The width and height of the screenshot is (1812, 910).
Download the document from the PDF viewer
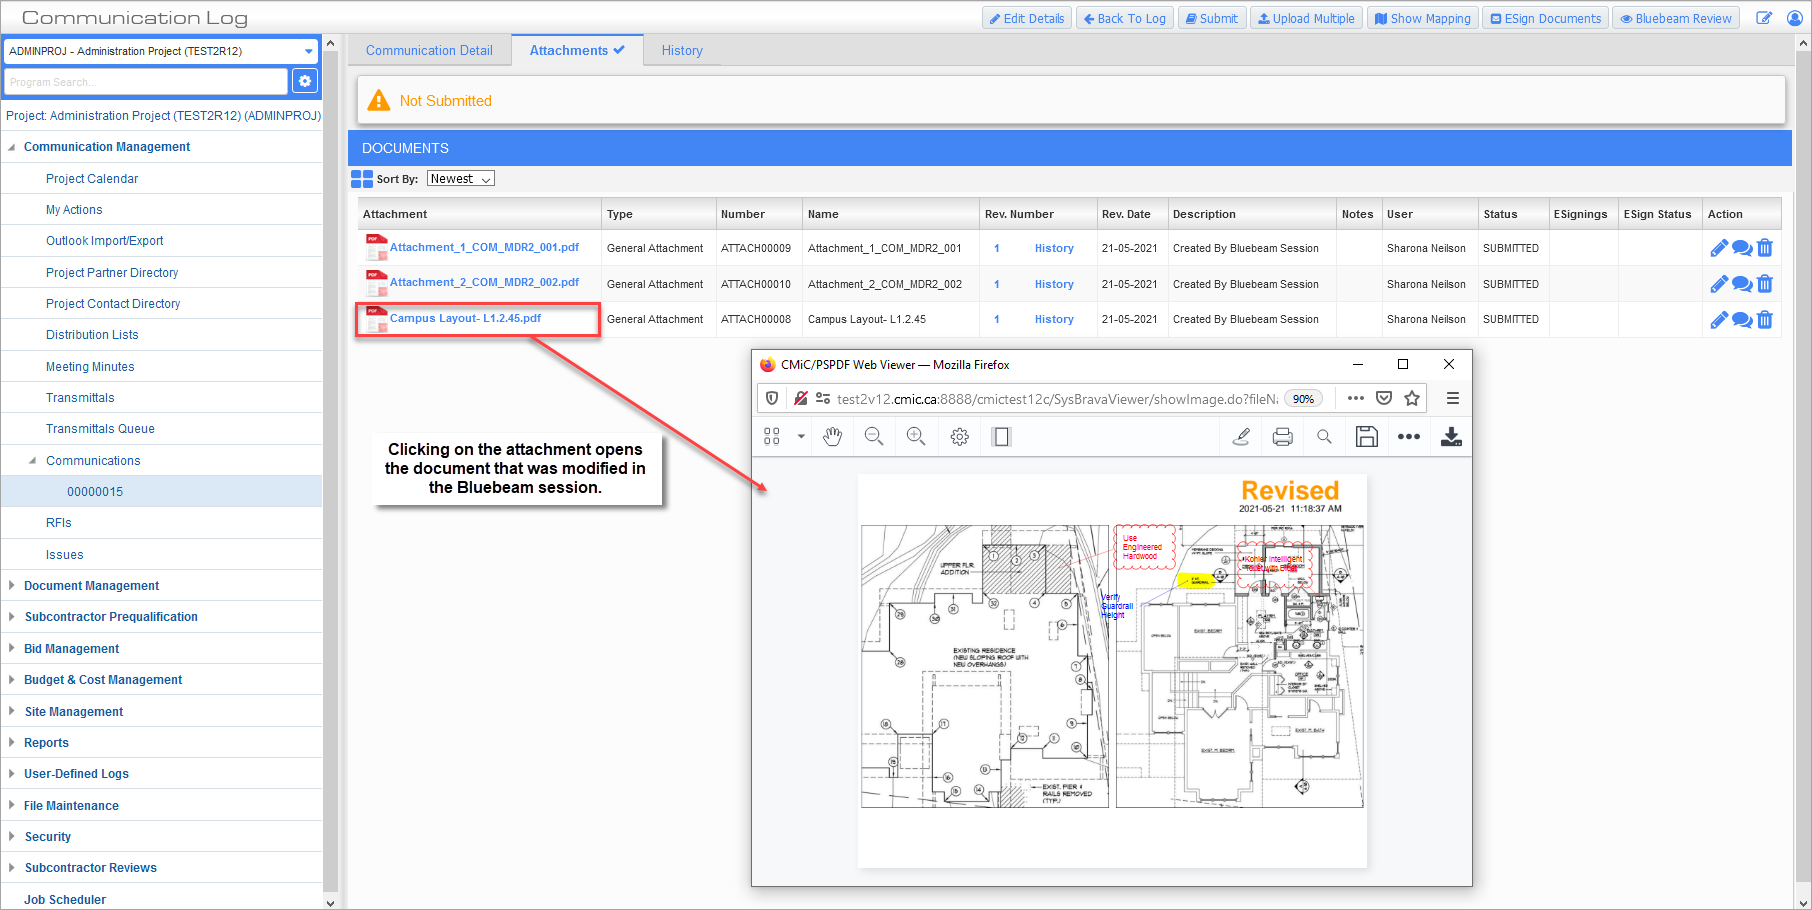(x=1451, y=437)
